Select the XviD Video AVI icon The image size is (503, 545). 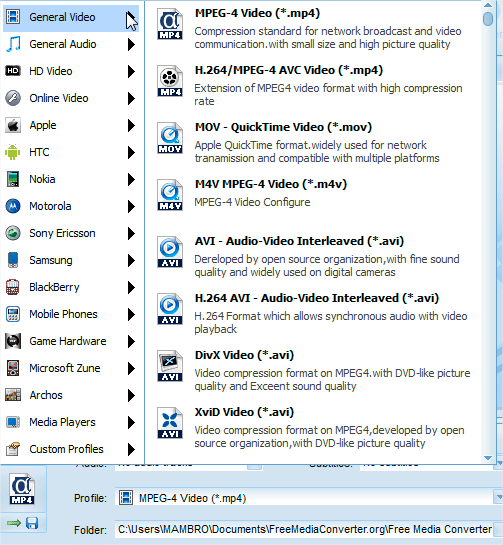(170, 423)
